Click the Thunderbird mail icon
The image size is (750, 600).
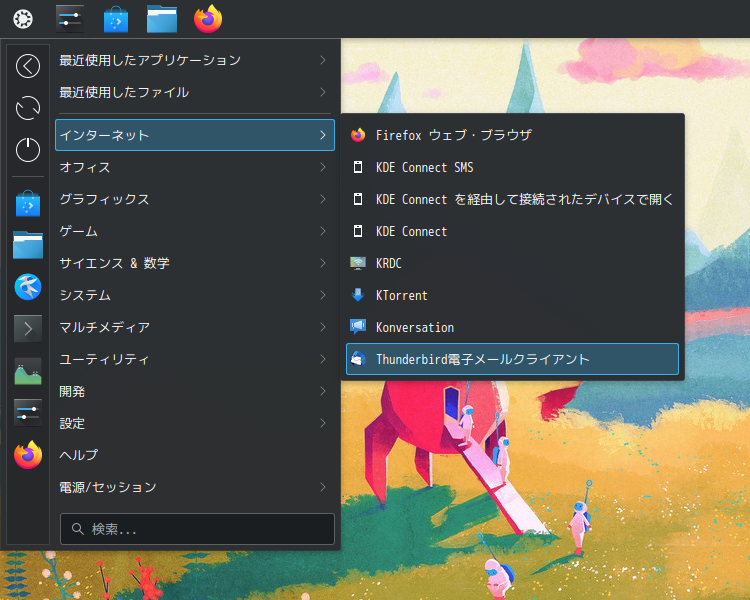[x=358, y=359]
